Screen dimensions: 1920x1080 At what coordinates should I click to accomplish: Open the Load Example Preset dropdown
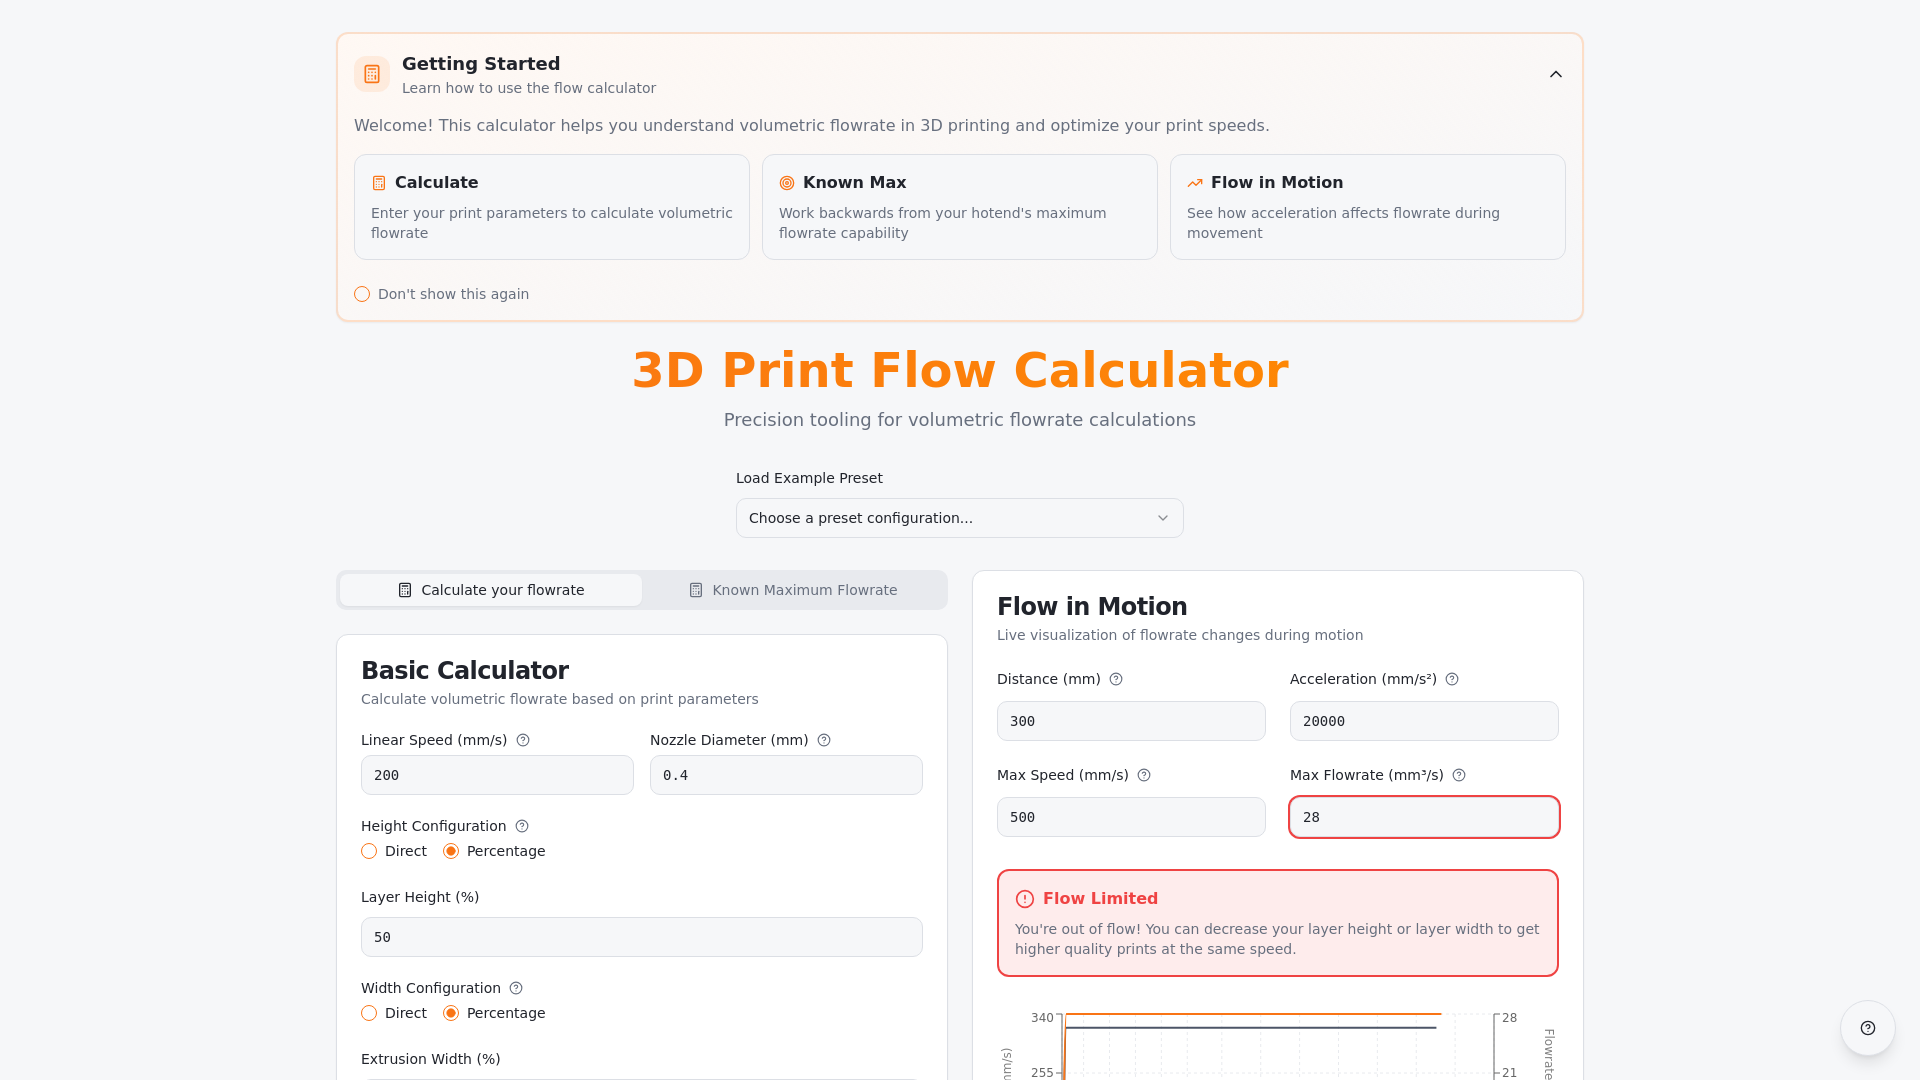pyautogui.click(x=959, y=518)
